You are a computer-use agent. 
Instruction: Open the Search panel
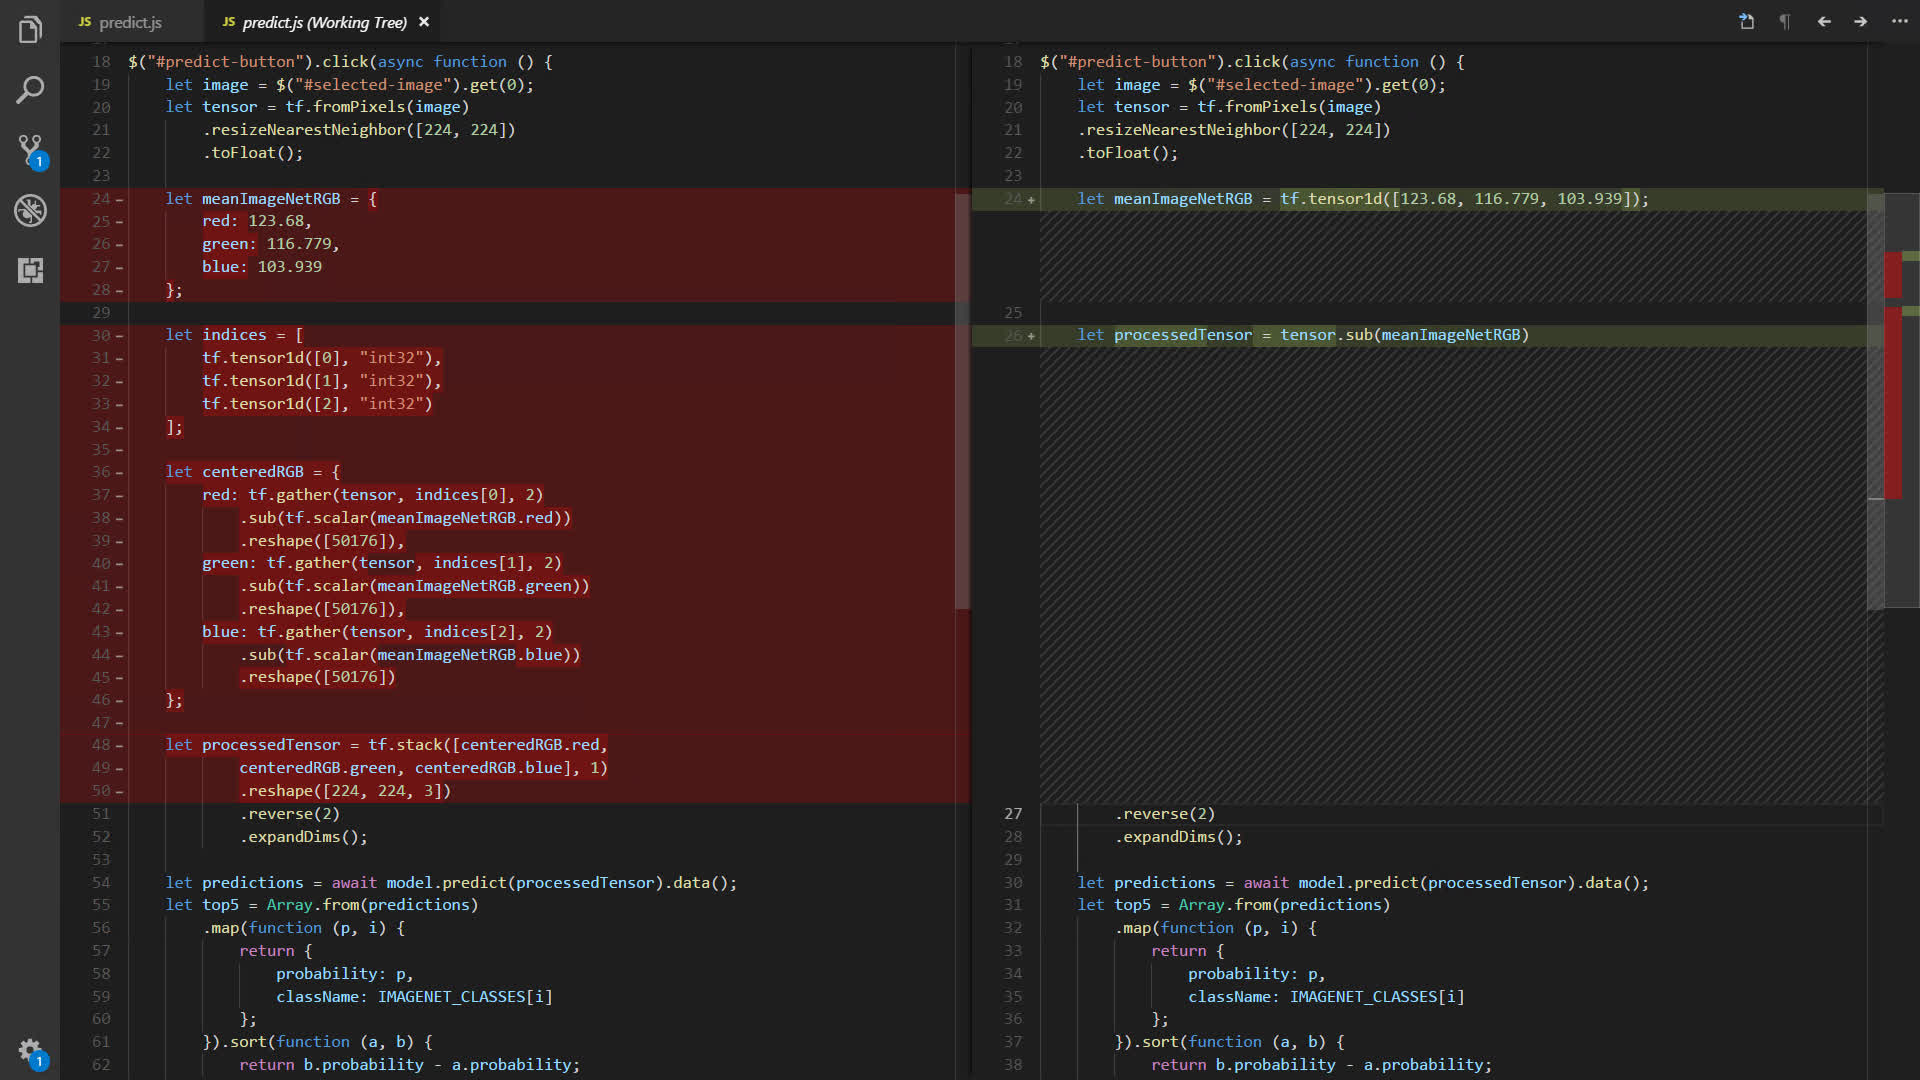click(30, 90)
